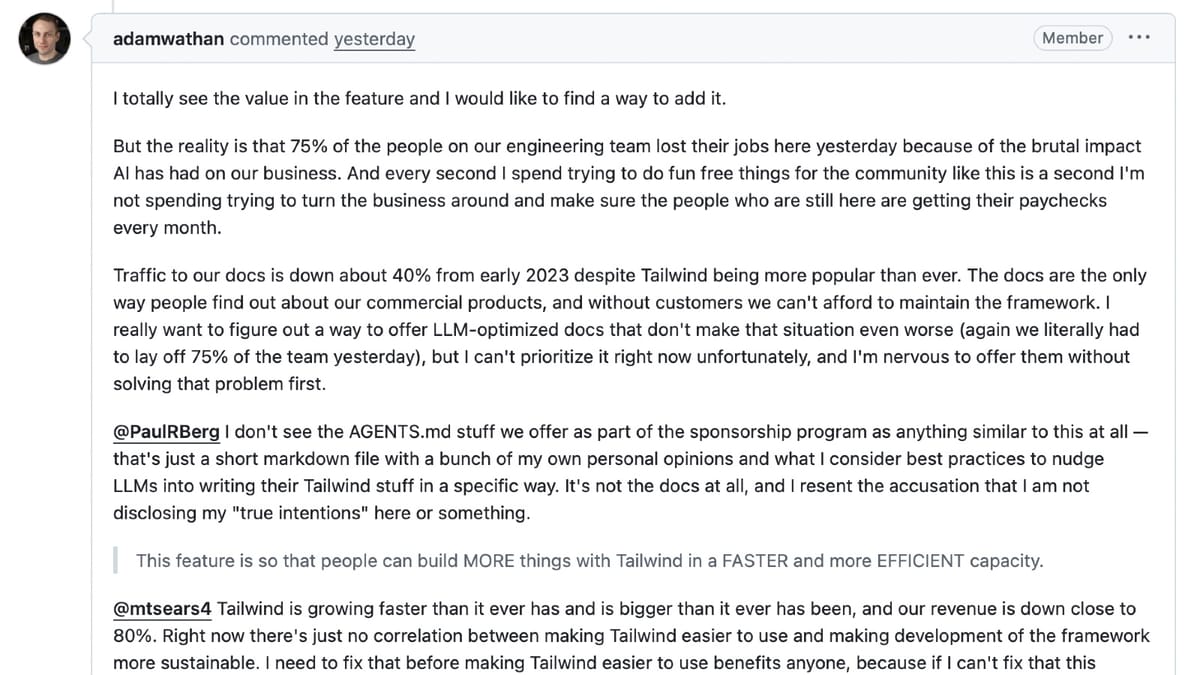Viewport: 1200px width, 675px height.
Task: Select the @mtsears4 mention in the text
Action: 161,608
